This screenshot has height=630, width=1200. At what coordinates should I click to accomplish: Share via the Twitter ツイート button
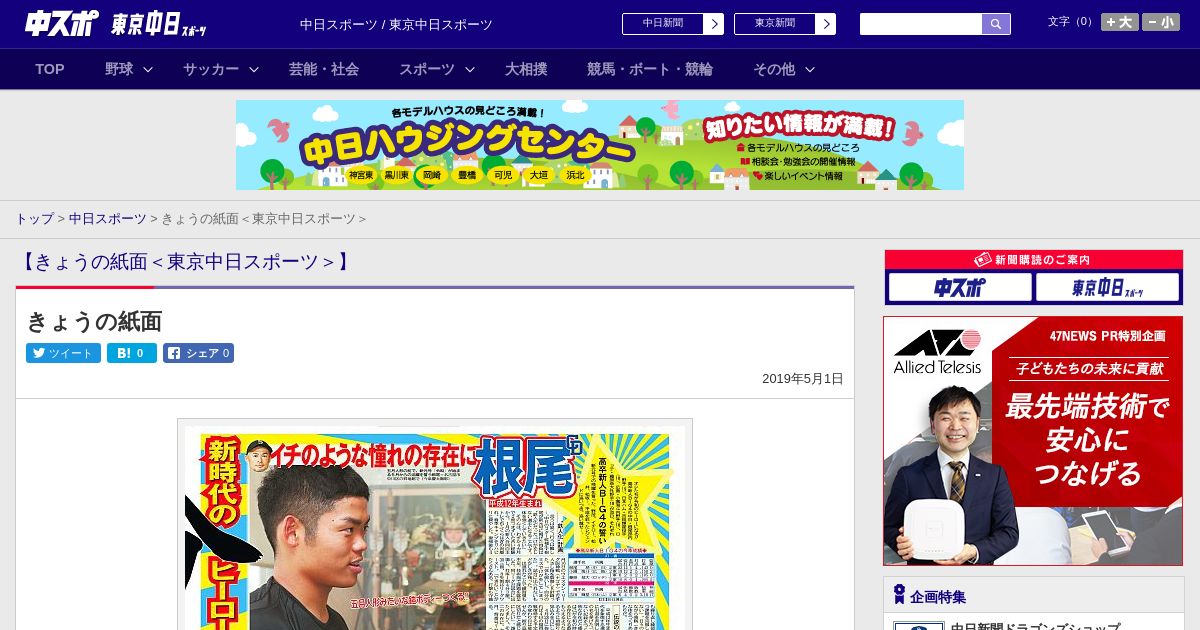pos(63,353)
